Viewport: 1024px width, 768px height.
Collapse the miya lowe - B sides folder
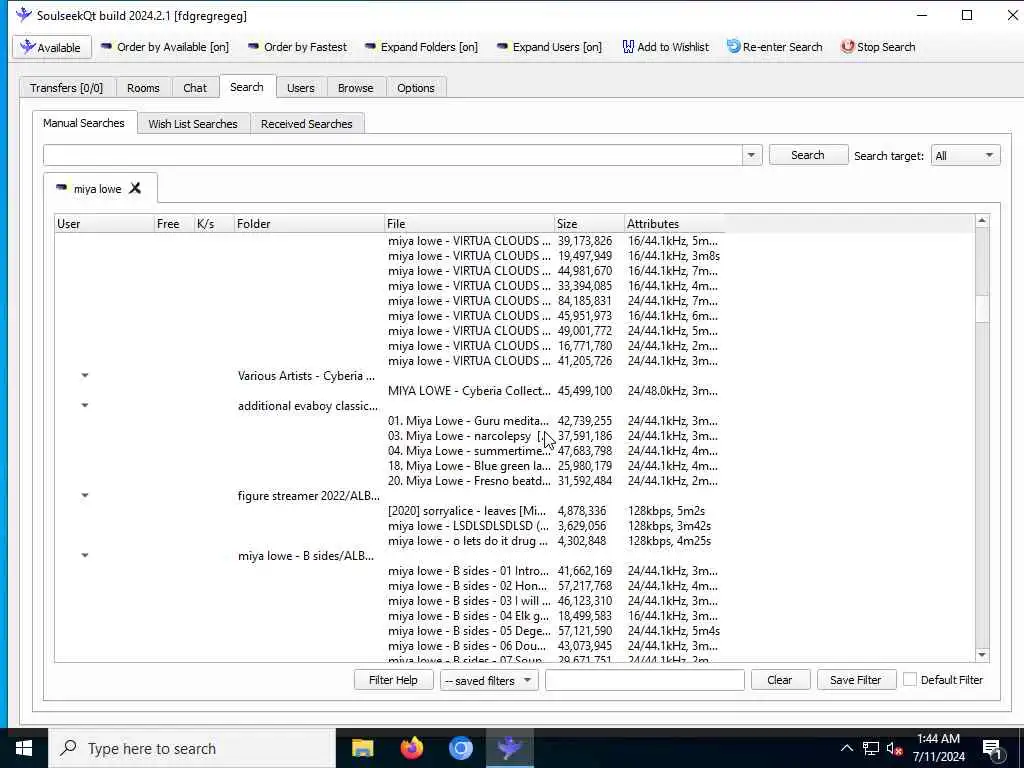pyautogui.click(x=85, y=556)
